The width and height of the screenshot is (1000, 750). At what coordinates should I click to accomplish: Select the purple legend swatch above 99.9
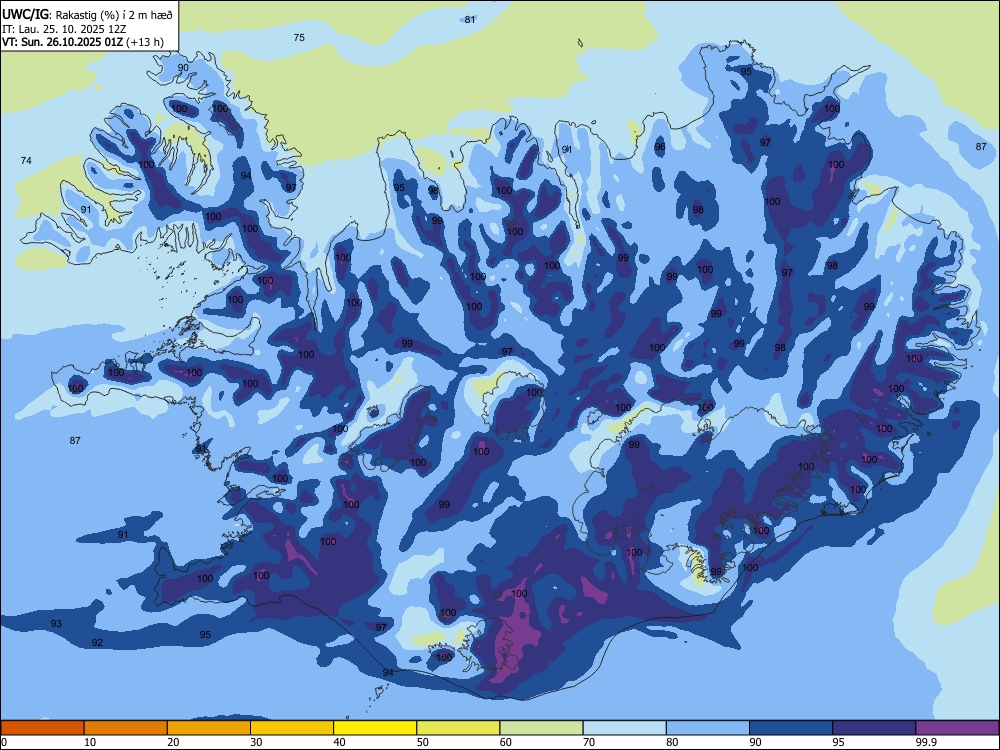(957, 728)
